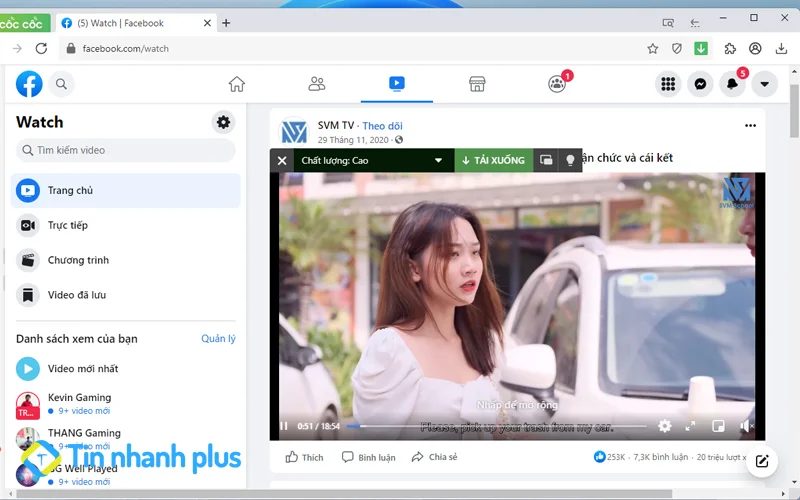Open the 7,3K bình luận comments count
800x500 pixels.
click(661, 457)
